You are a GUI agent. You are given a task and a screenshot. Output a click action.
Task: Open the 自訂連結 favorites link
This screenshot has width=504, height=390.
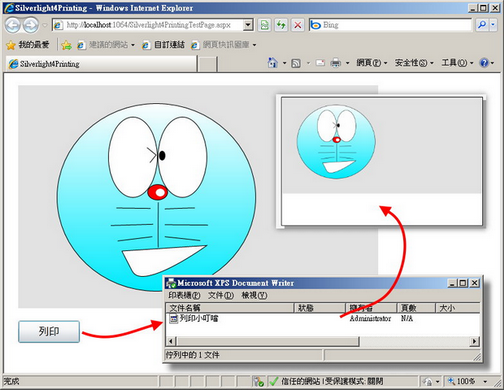tap(163, 45)
